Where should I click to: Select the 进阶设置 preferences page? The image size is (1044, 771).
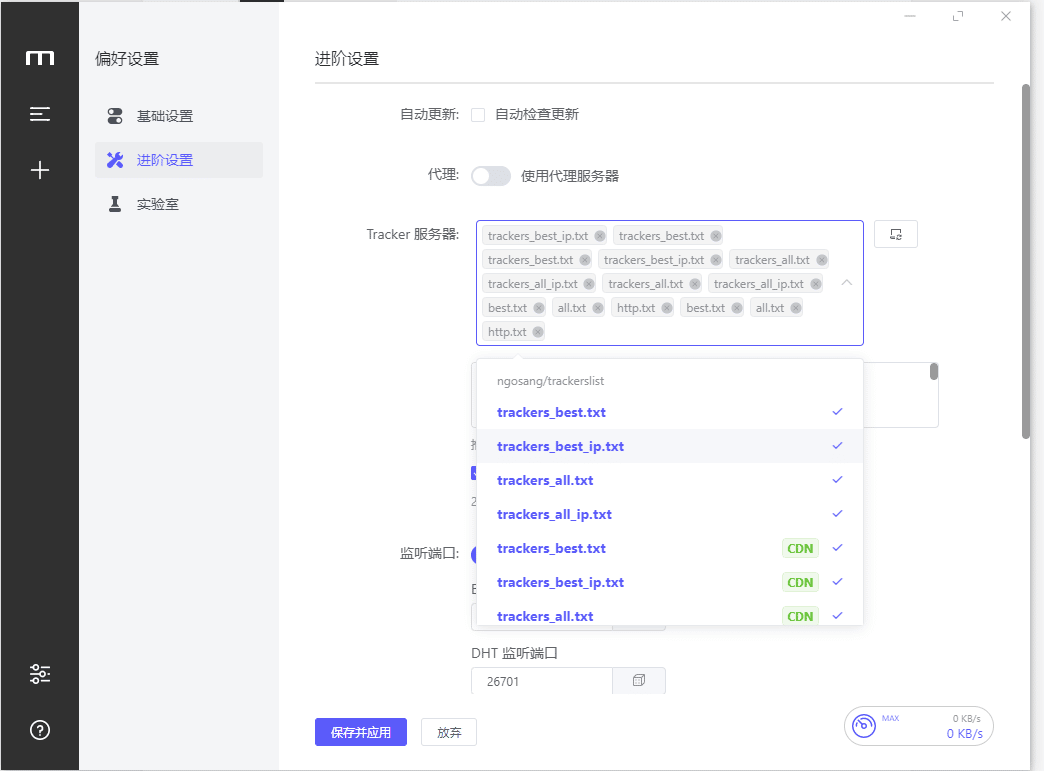pyautogui.click(x=178, y=160)
